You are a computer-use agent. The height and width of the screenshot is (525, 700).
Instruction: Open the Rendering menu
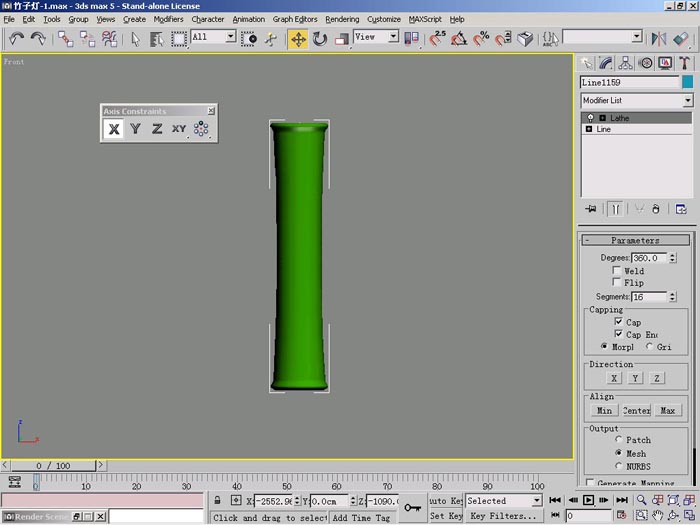point(342,19)
